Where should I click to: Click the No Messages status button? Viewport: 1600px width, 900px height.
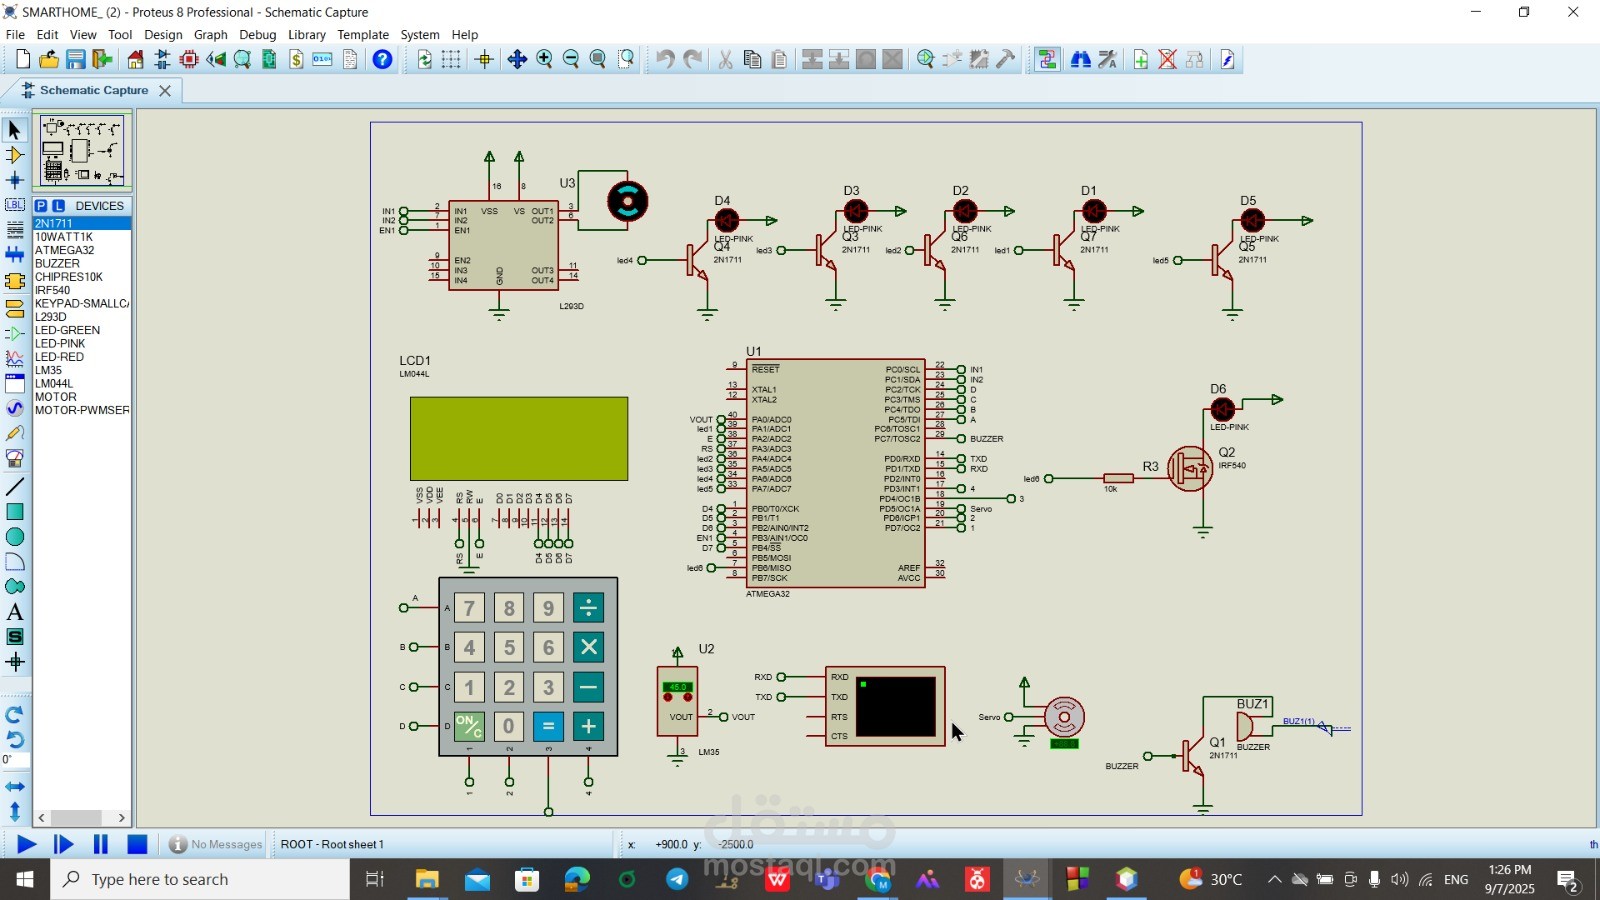tap(215, 844)
